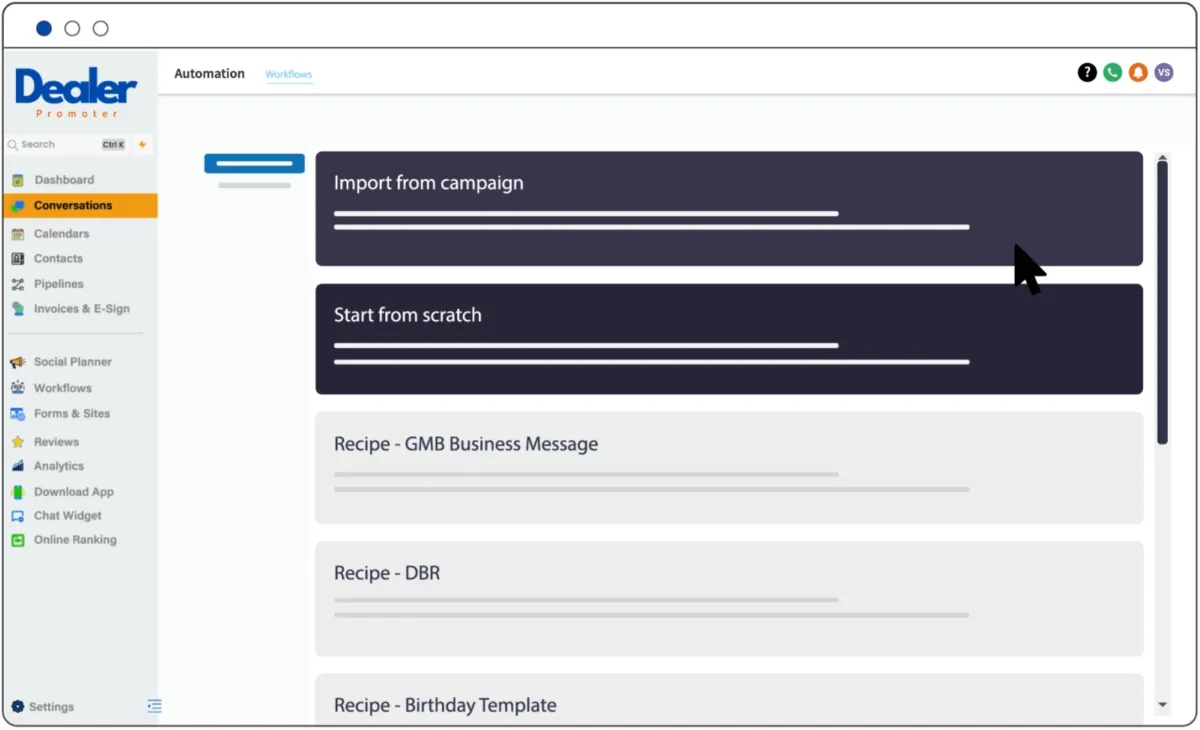The height and width of the screenshot is (730, 1200).
Task: Open the Chat Widget icon
Action: click(x=17, y=516)
